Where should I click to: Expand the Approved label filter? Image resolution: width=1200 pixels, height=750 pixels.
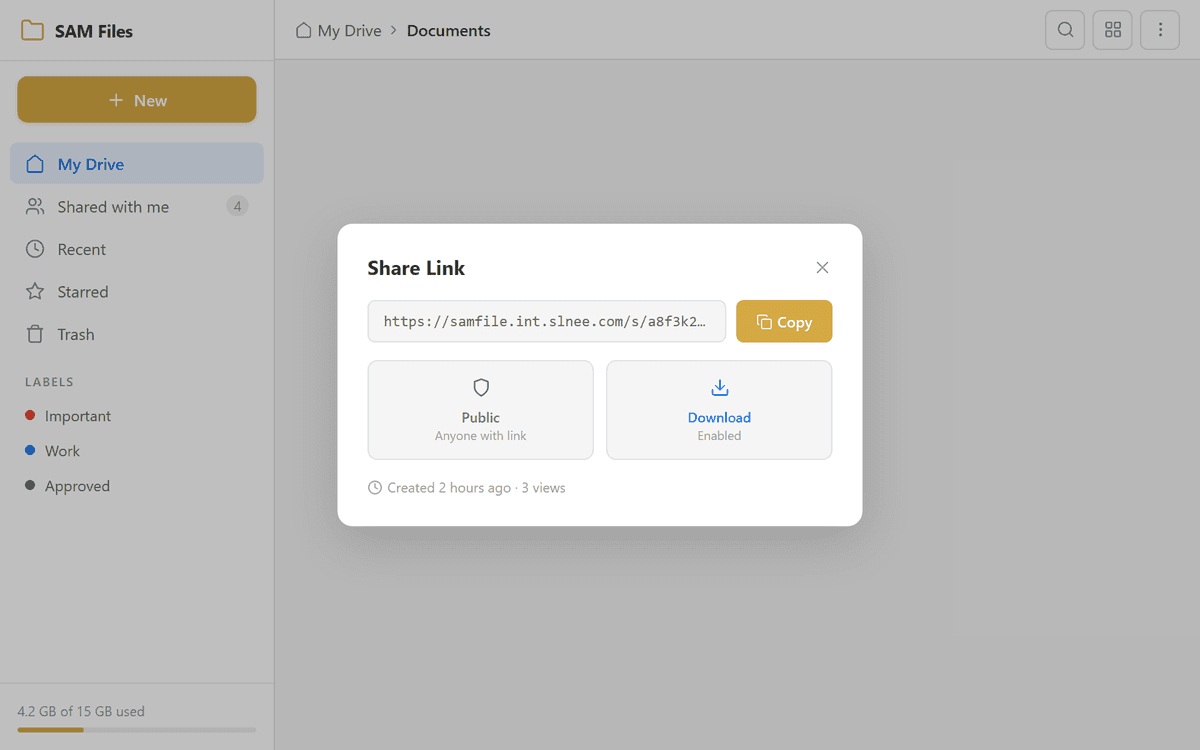click(x=74, y=485)
